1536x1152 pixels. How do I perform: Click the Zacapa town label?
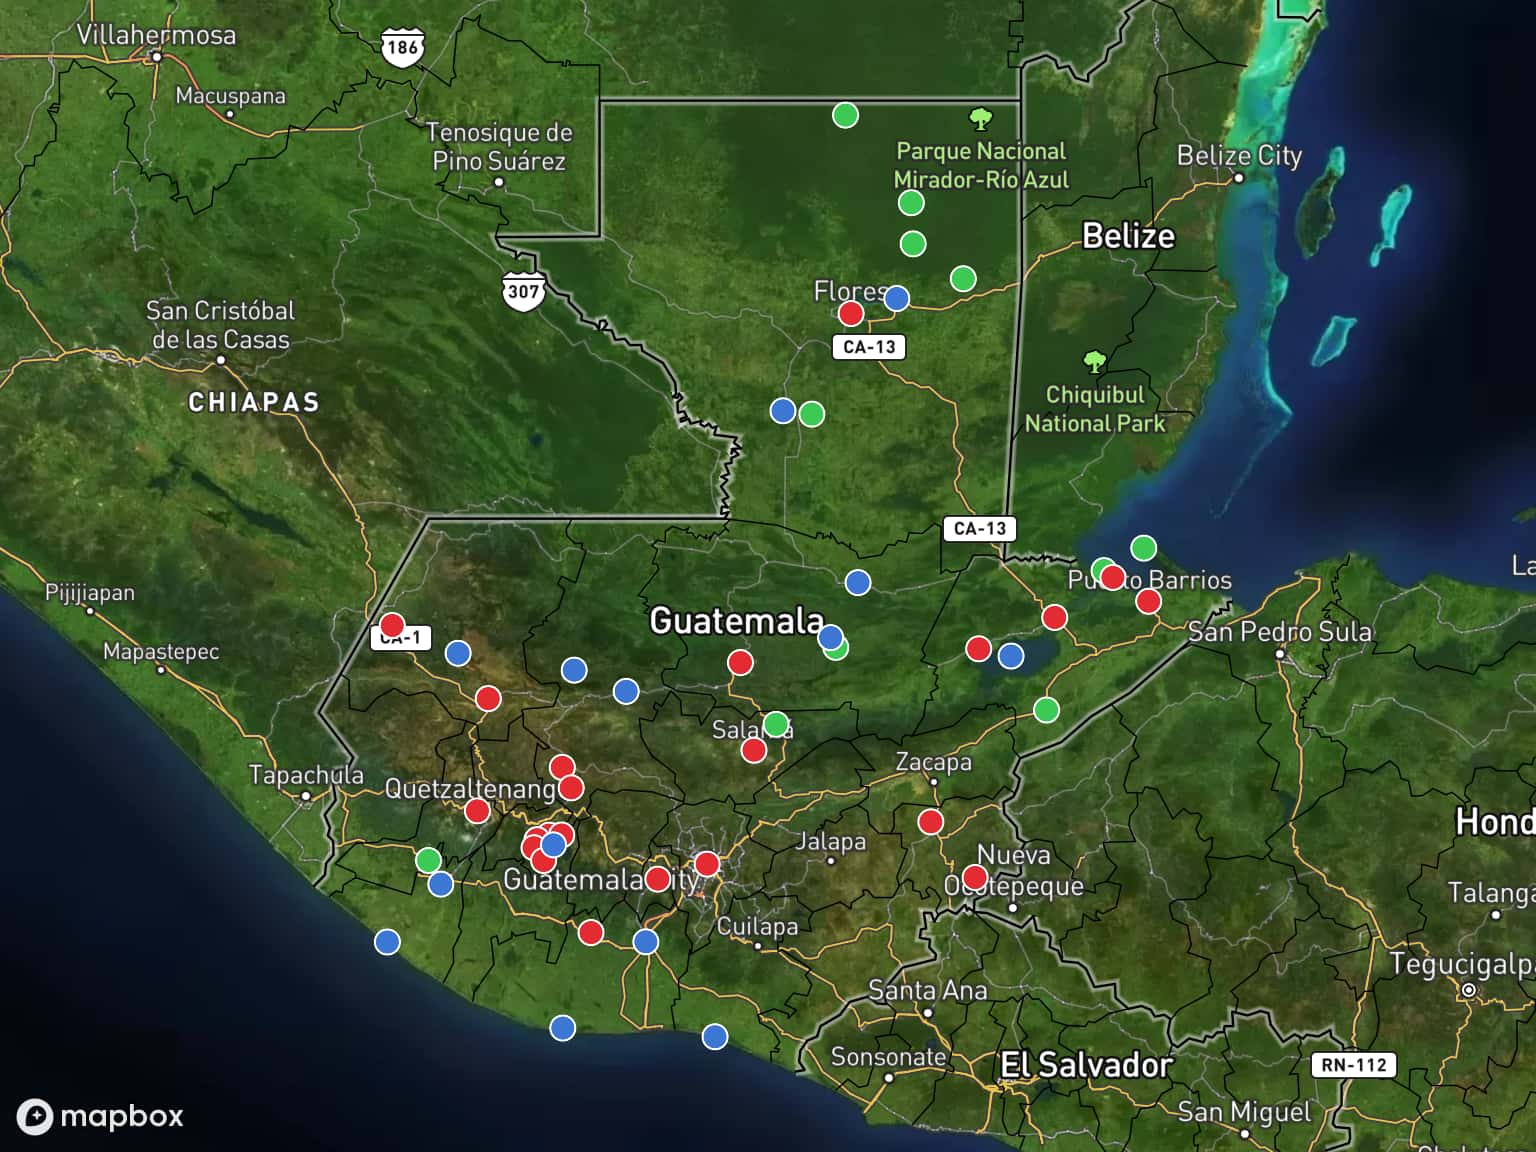point(933,762)
